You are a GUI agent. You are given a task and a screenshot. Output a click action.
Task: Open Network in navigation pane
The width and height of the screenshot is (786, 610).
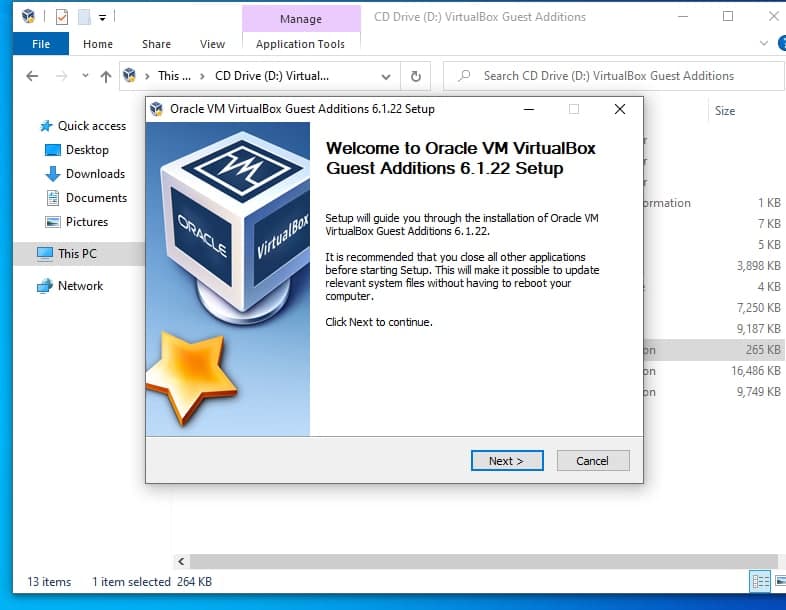80,286
